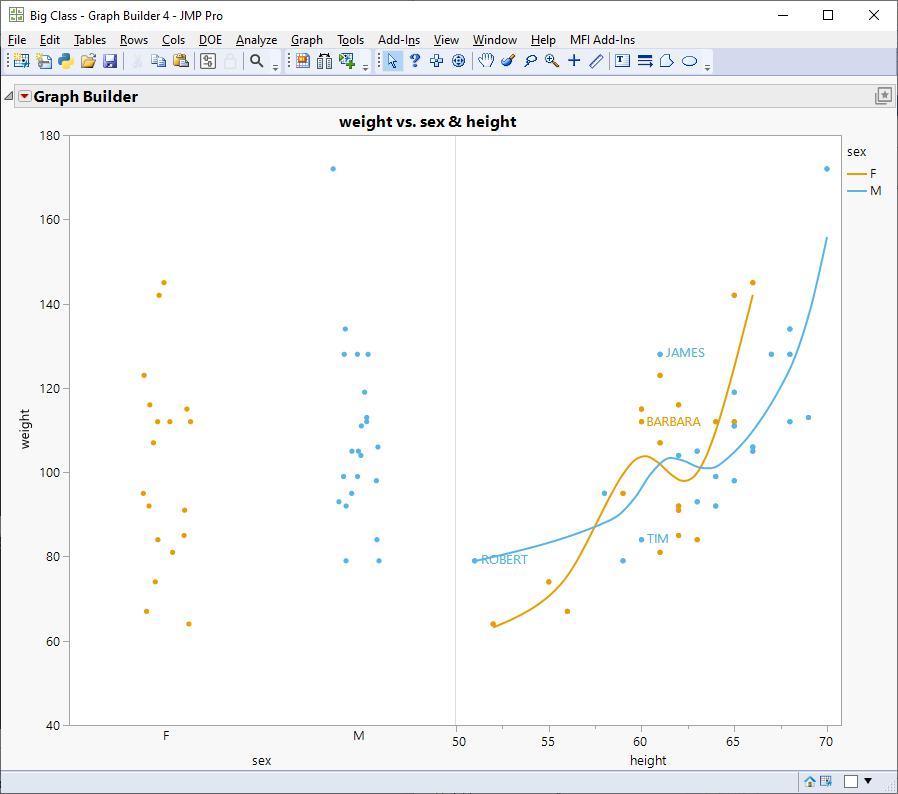Collapse the Graph Builder outline disclosure triangle
The height and width of the screenshot is (794, 898).
click(x=9, y=96)
